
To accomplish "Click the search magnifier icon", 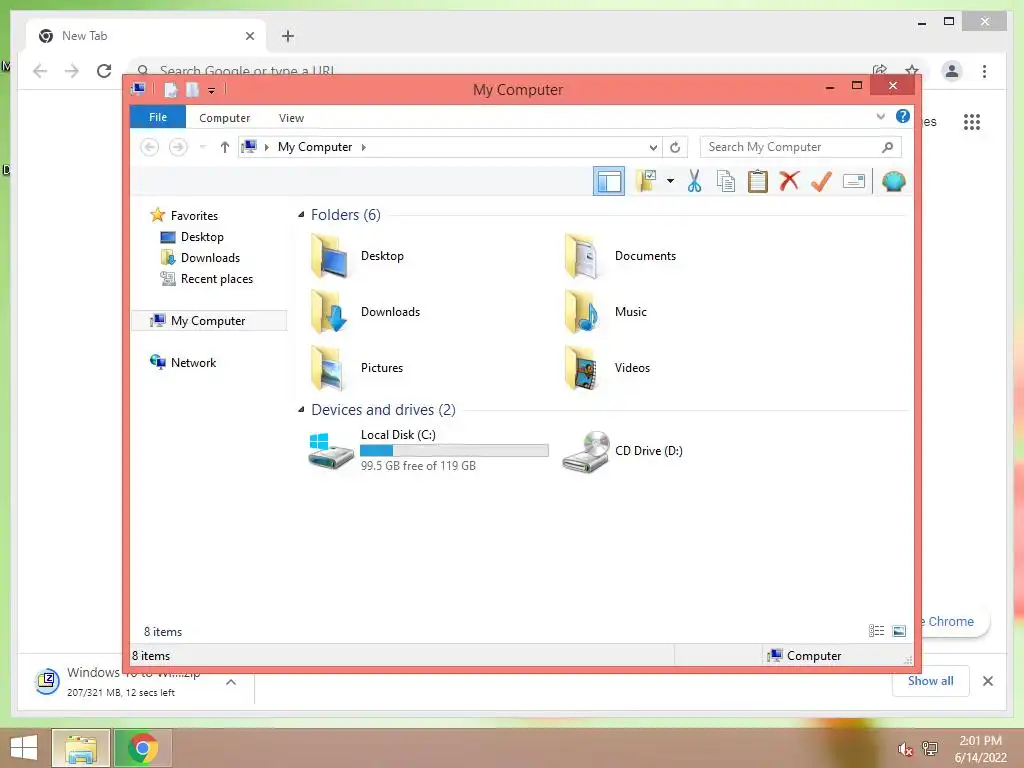I will click(887, 147).
